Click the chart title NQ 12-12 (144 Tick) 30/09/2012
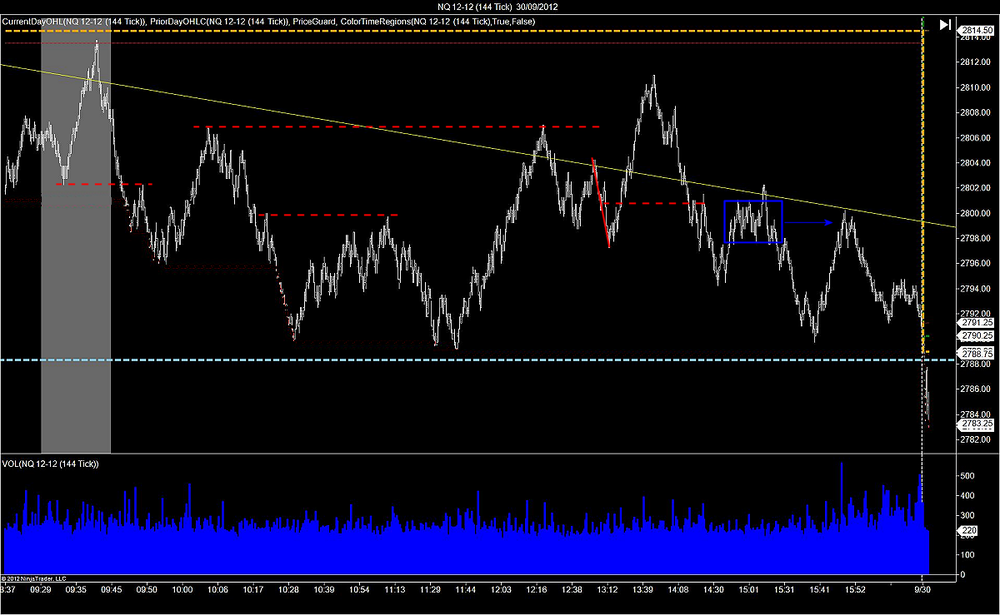 (x=497, y=7)
